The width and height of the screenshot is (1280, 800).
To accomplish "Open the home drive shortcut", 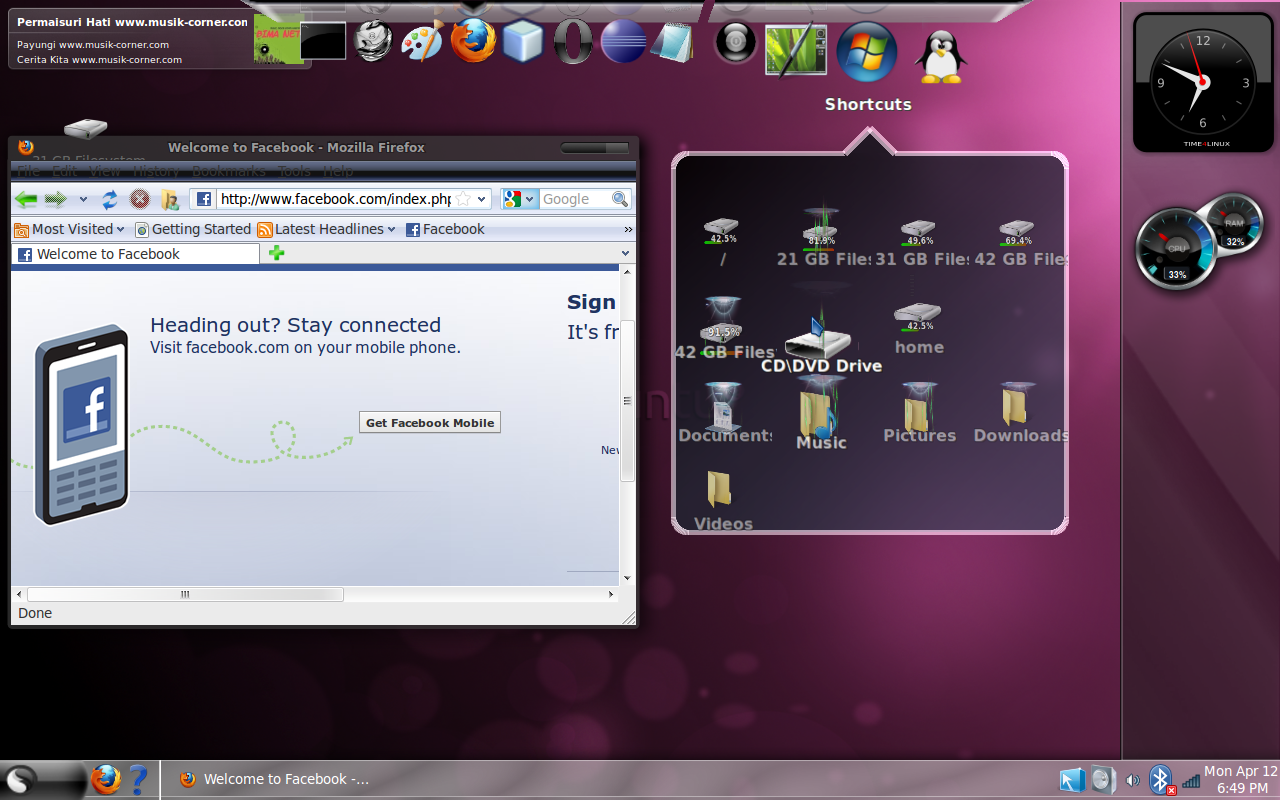I will (918, 330).
